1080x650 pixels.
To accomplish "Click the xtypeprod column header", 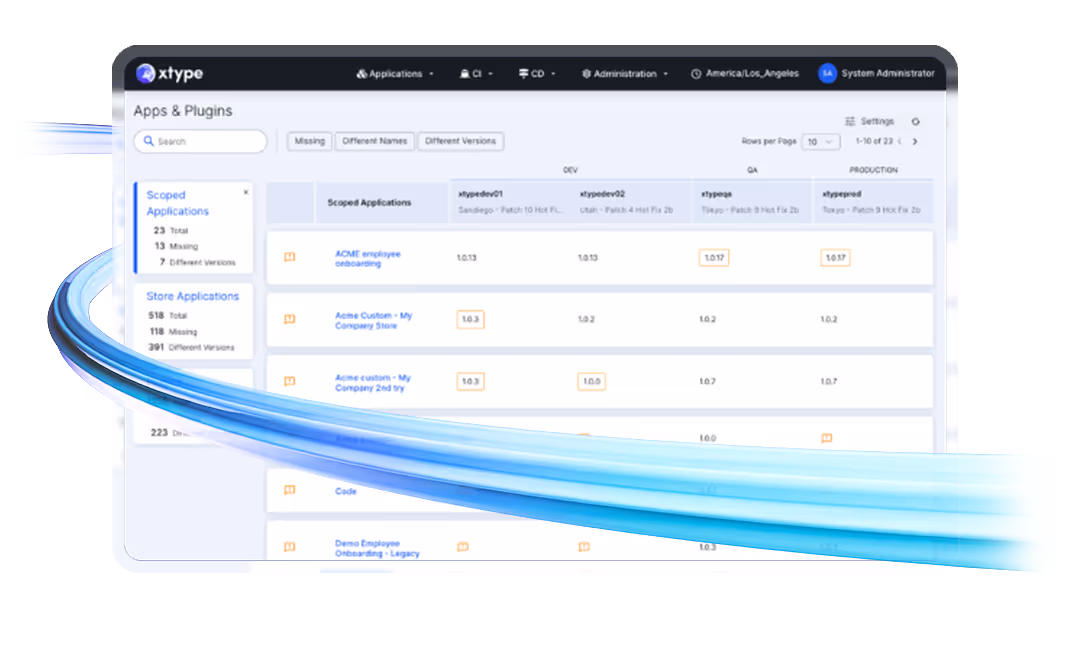I will coord(872,202).
